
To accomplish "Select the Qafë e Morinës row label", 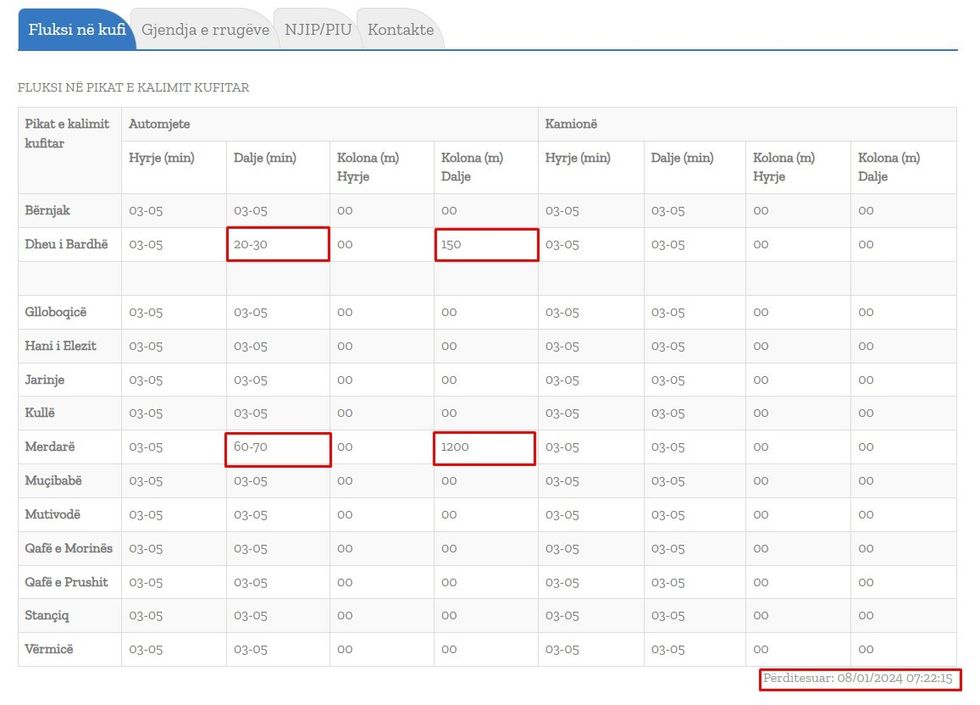I will [69, 548].
